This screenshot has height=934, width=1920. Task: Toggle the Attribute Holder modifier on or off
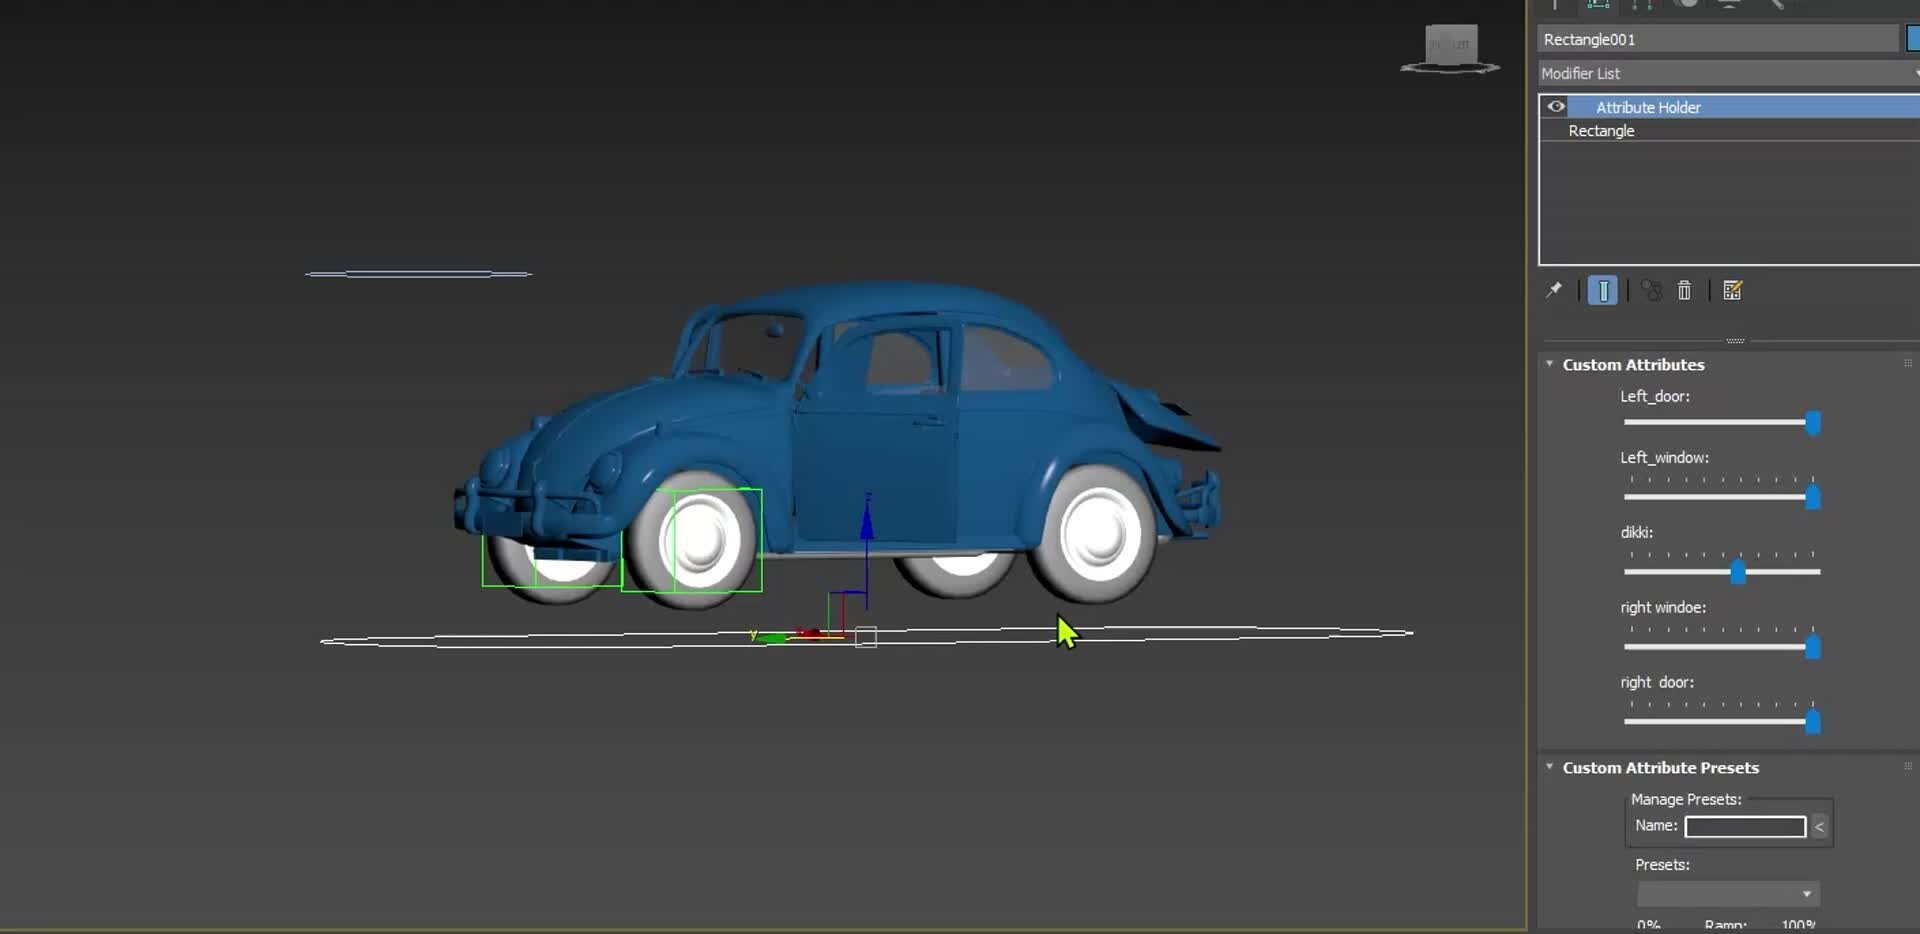pyautogui.click(x=1556, y=106)
